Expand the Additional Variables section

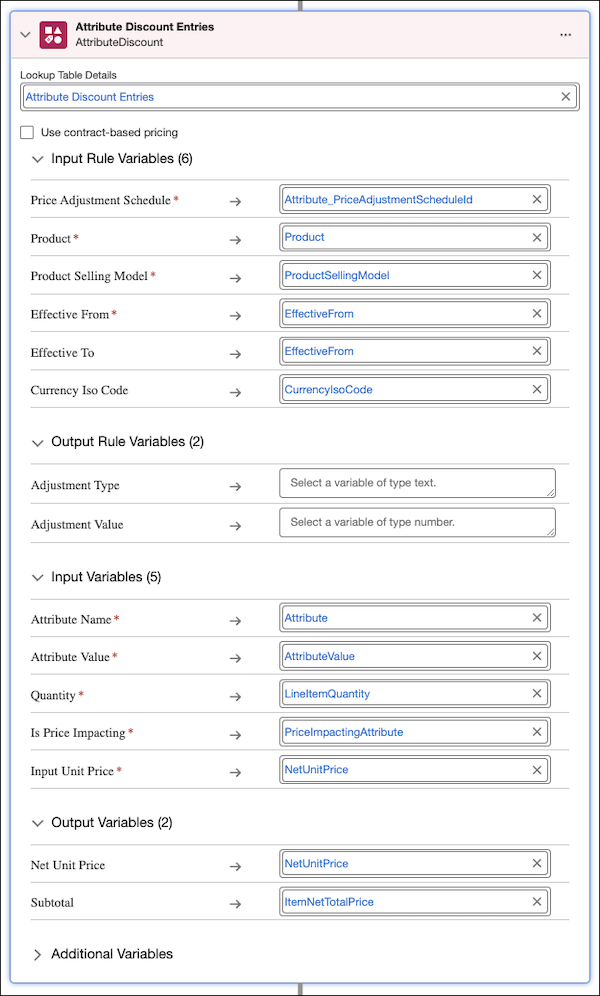38,953
